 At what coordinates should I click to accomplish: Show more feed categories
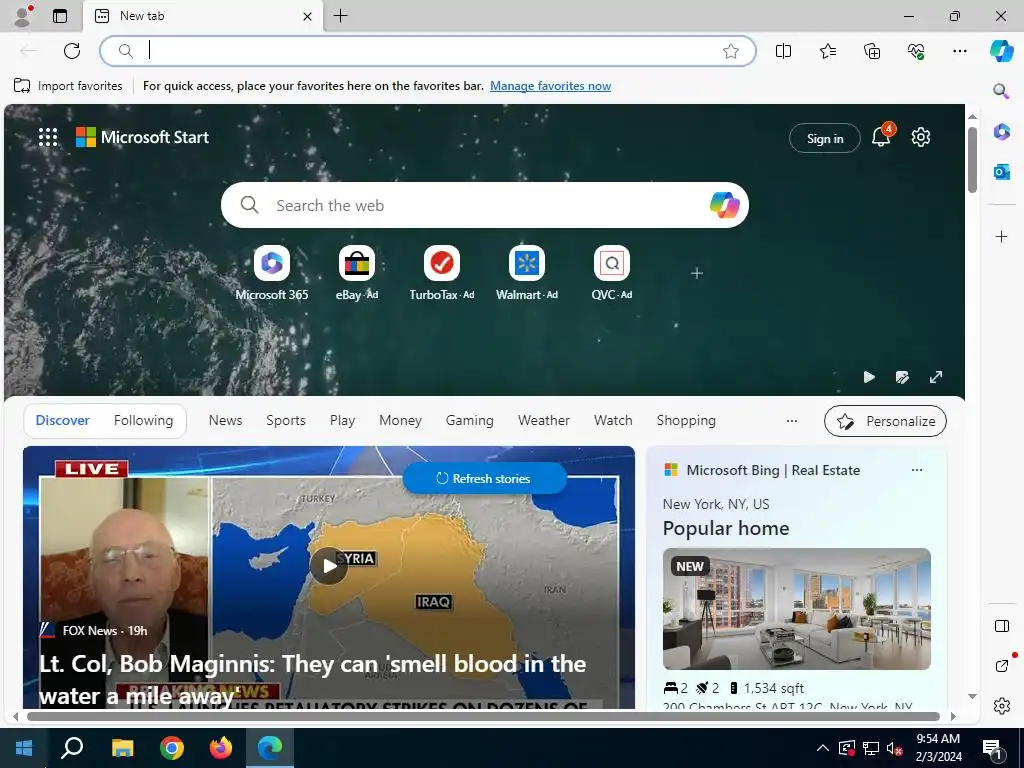792,421
